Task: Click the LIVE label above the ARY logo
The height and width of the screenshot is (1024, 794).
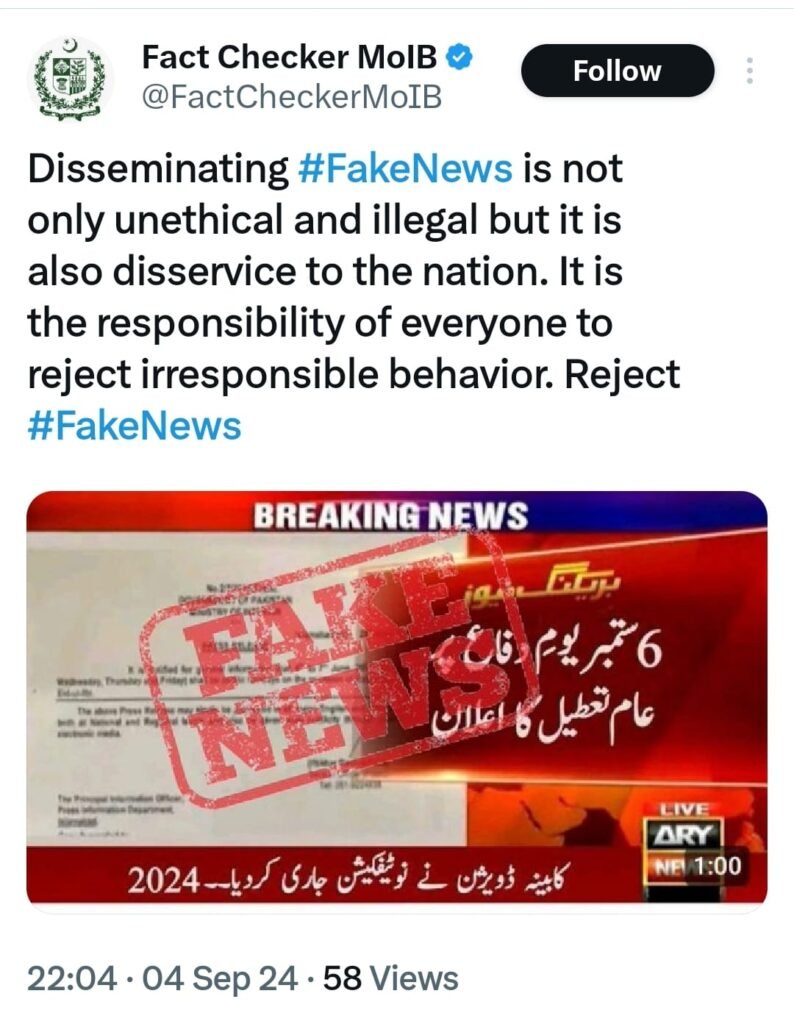Action: coord(684,810)
